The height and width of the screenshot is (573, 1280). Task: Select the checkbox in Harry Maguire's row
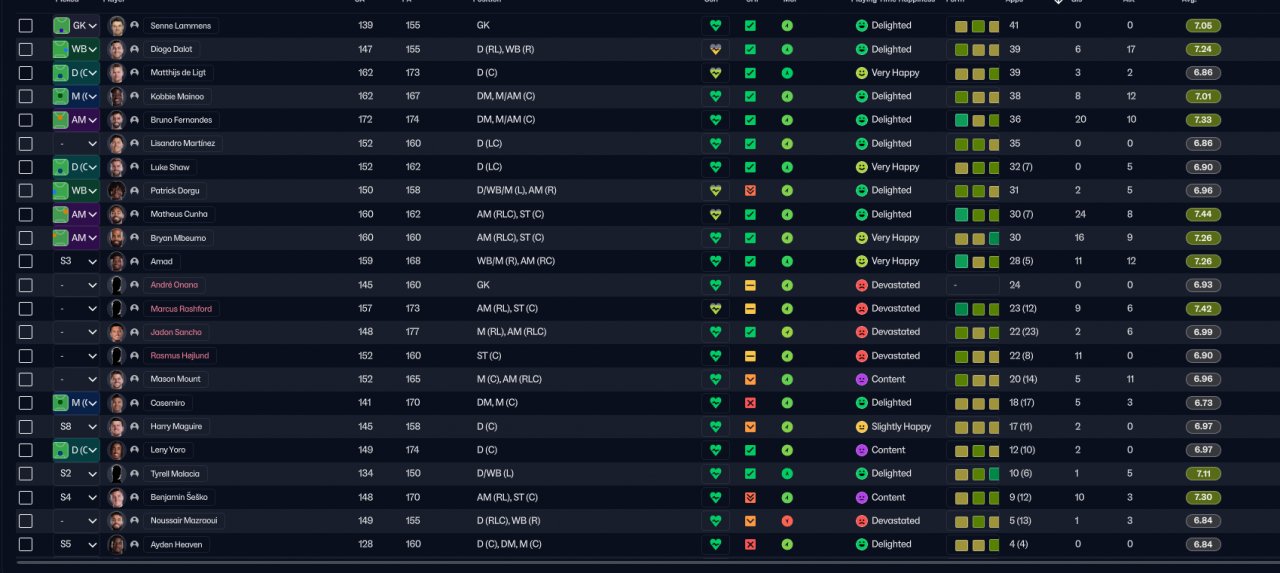(26, 426)
